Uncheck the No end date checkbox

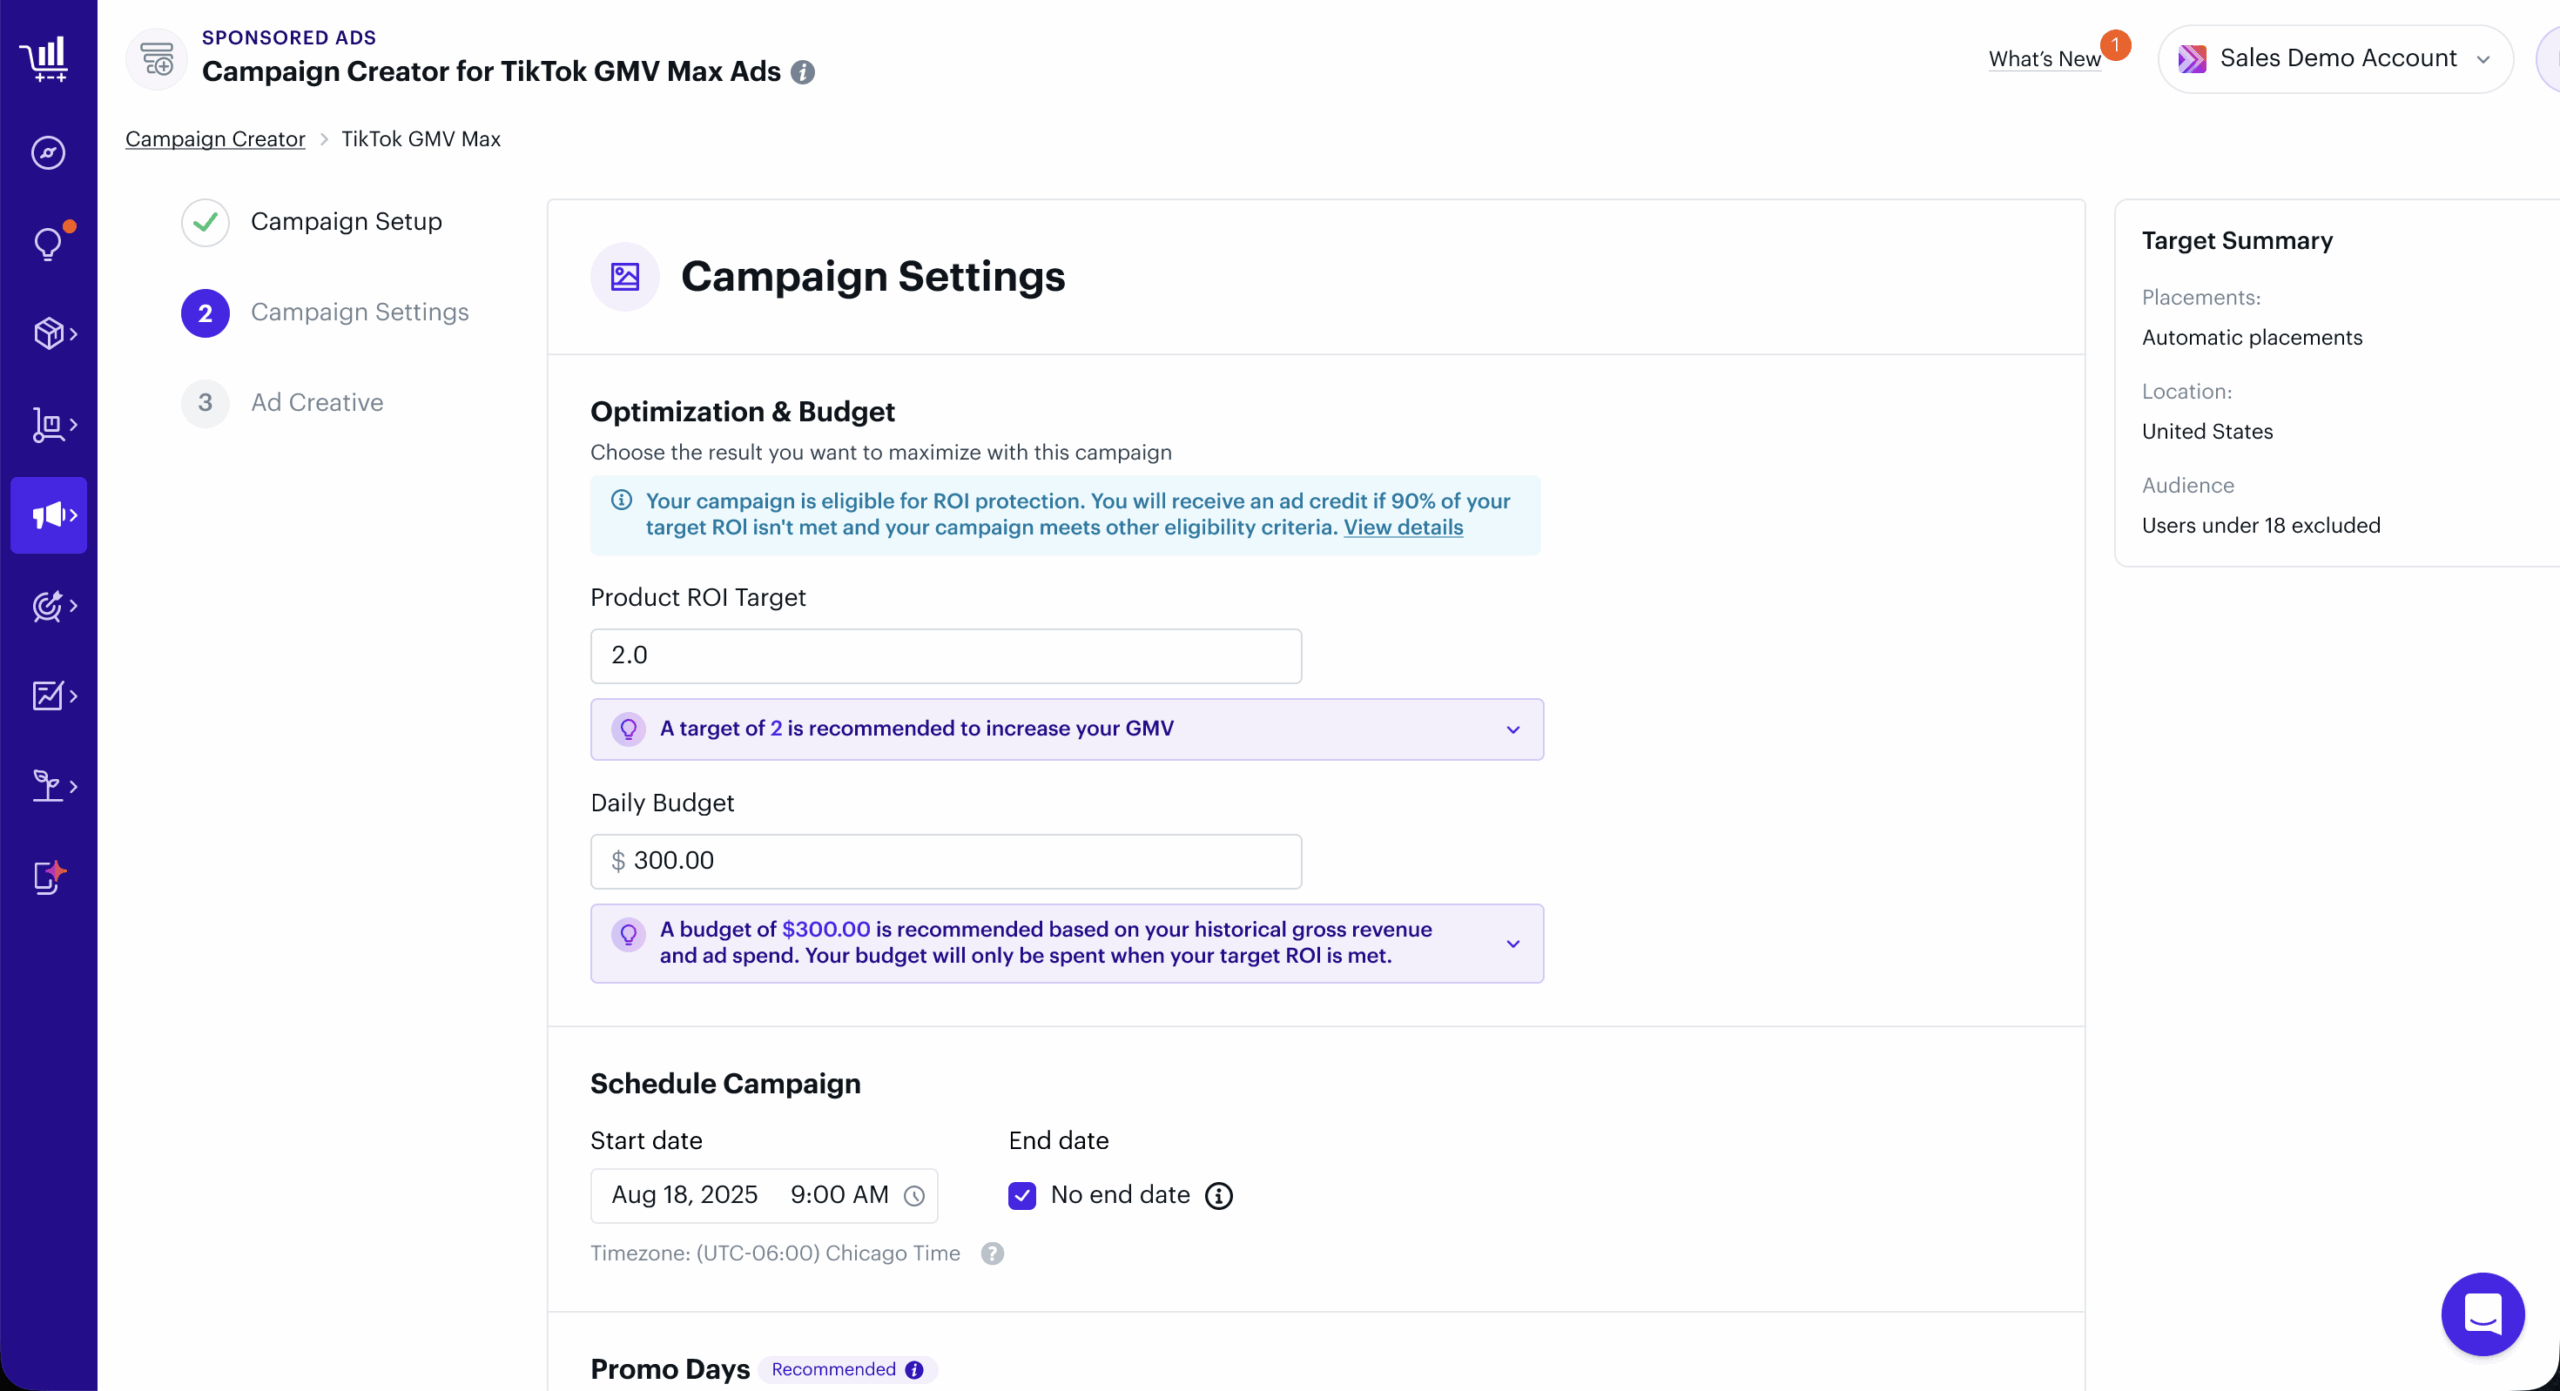(1022, 1196)
